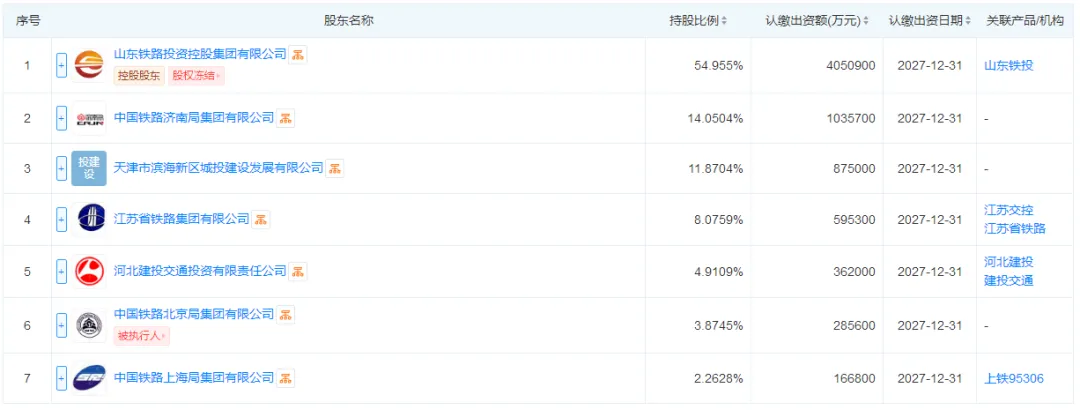
Task: Expand row 1 with the plus button
Action: (x=61, y=66)
